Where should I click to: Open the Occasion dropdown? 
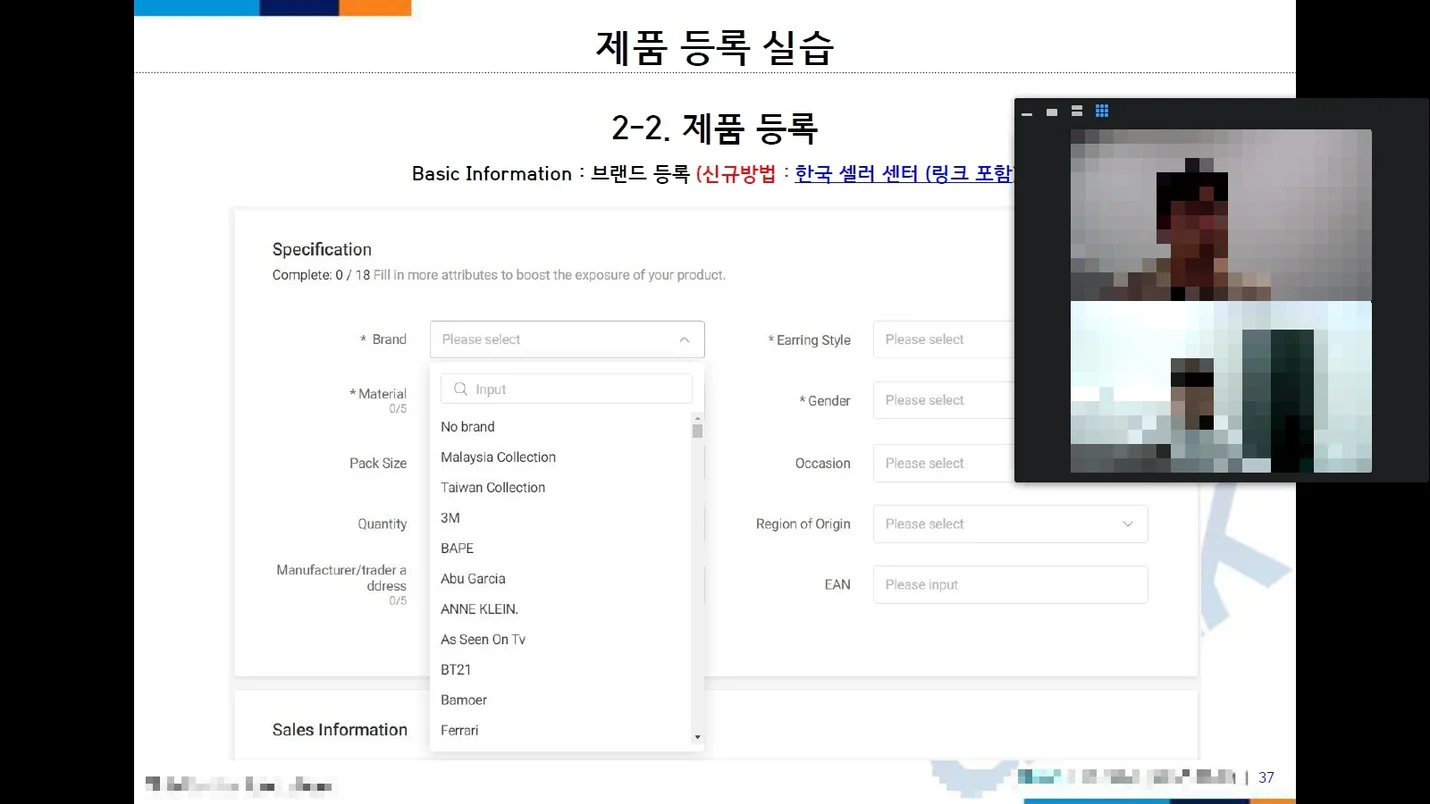tap(943, 464)
